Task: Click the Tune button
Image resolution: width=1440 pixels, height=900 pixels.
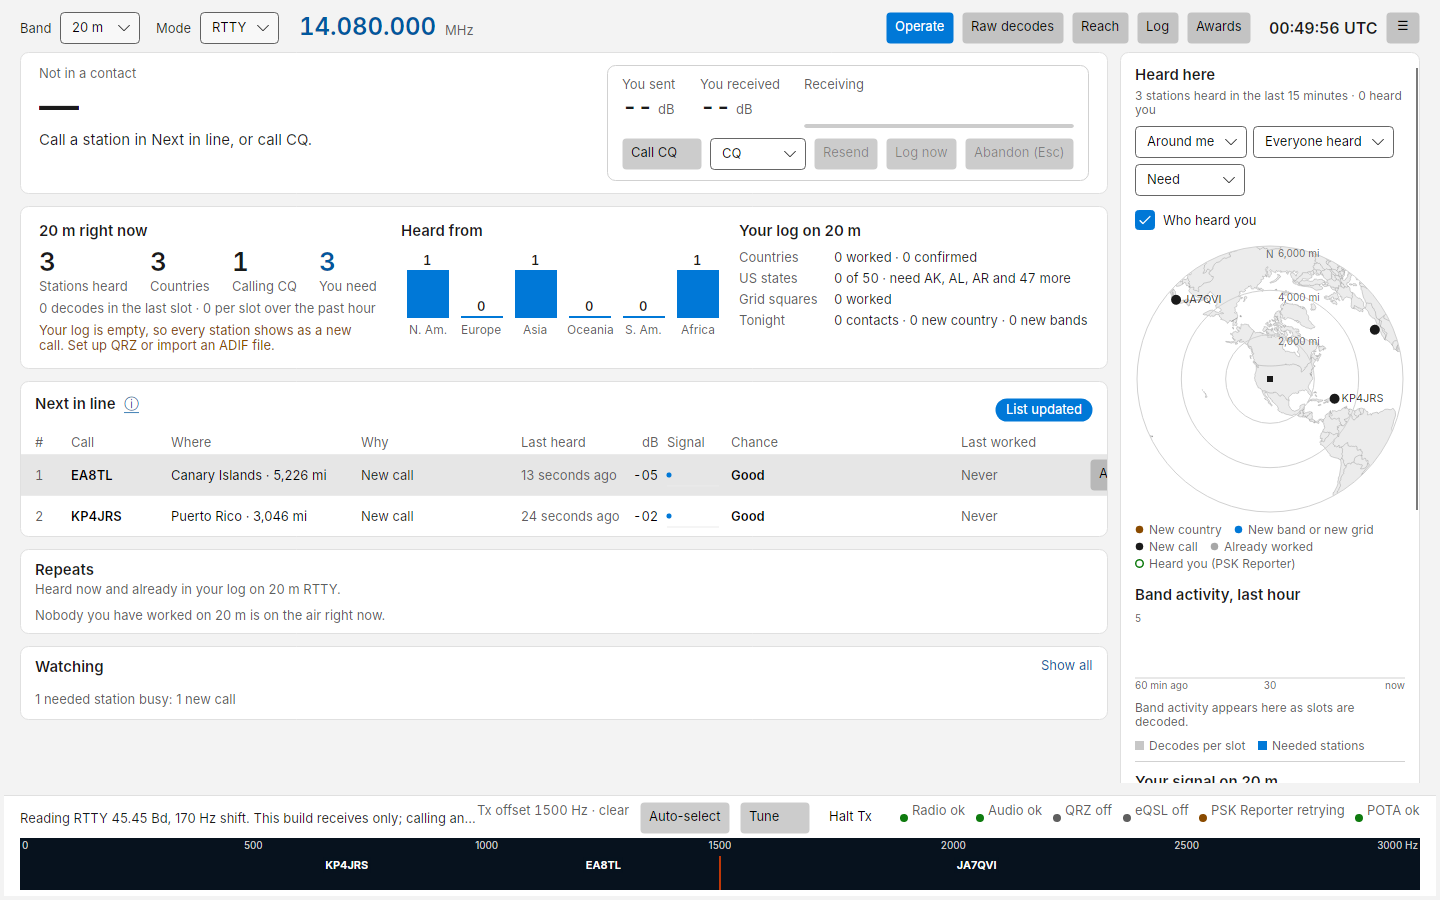Action: [775, 817]
